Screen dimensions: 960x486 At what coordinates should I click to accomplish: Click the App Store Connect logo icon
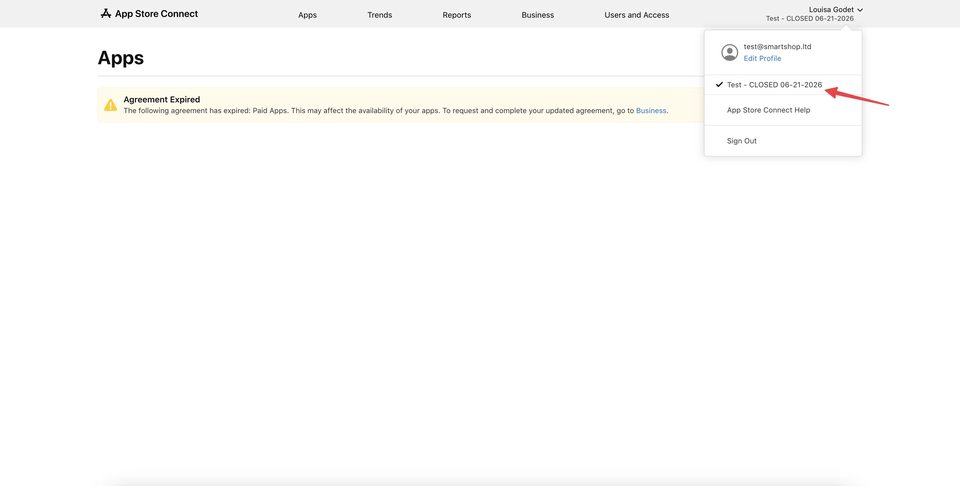click(x=106, y=13)
